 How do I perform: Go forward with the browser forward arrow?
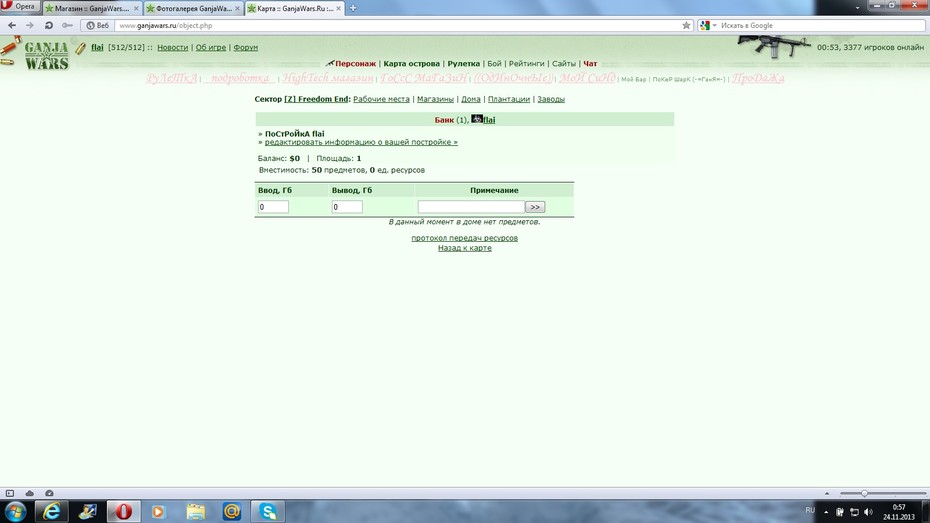pyautogui.click(x=30, y=25)
